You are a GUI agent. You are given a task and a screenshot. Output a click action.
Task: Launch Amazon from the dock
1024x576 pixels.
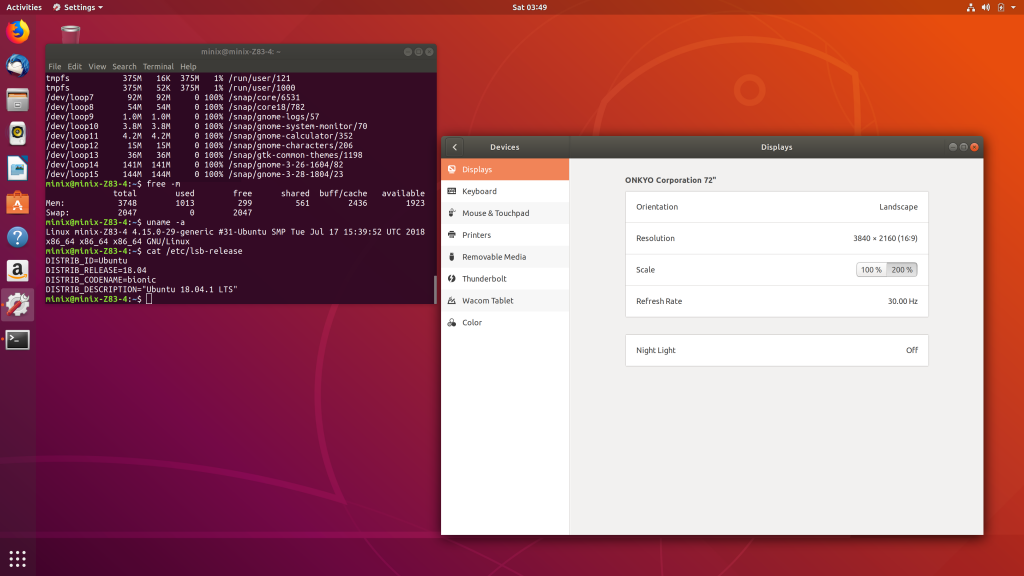click(18, 271)
